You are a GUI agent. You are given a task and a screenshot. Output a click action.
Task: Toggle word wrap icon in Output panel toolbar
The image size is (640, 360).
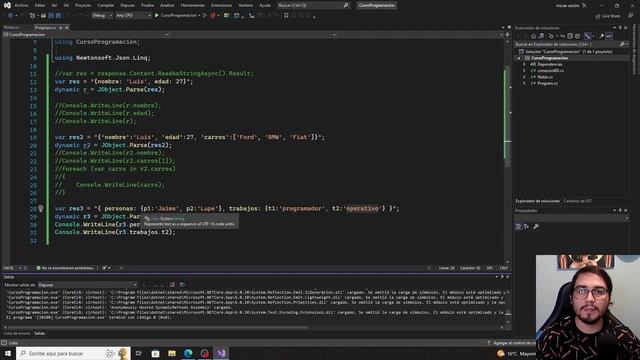[182, 284]
